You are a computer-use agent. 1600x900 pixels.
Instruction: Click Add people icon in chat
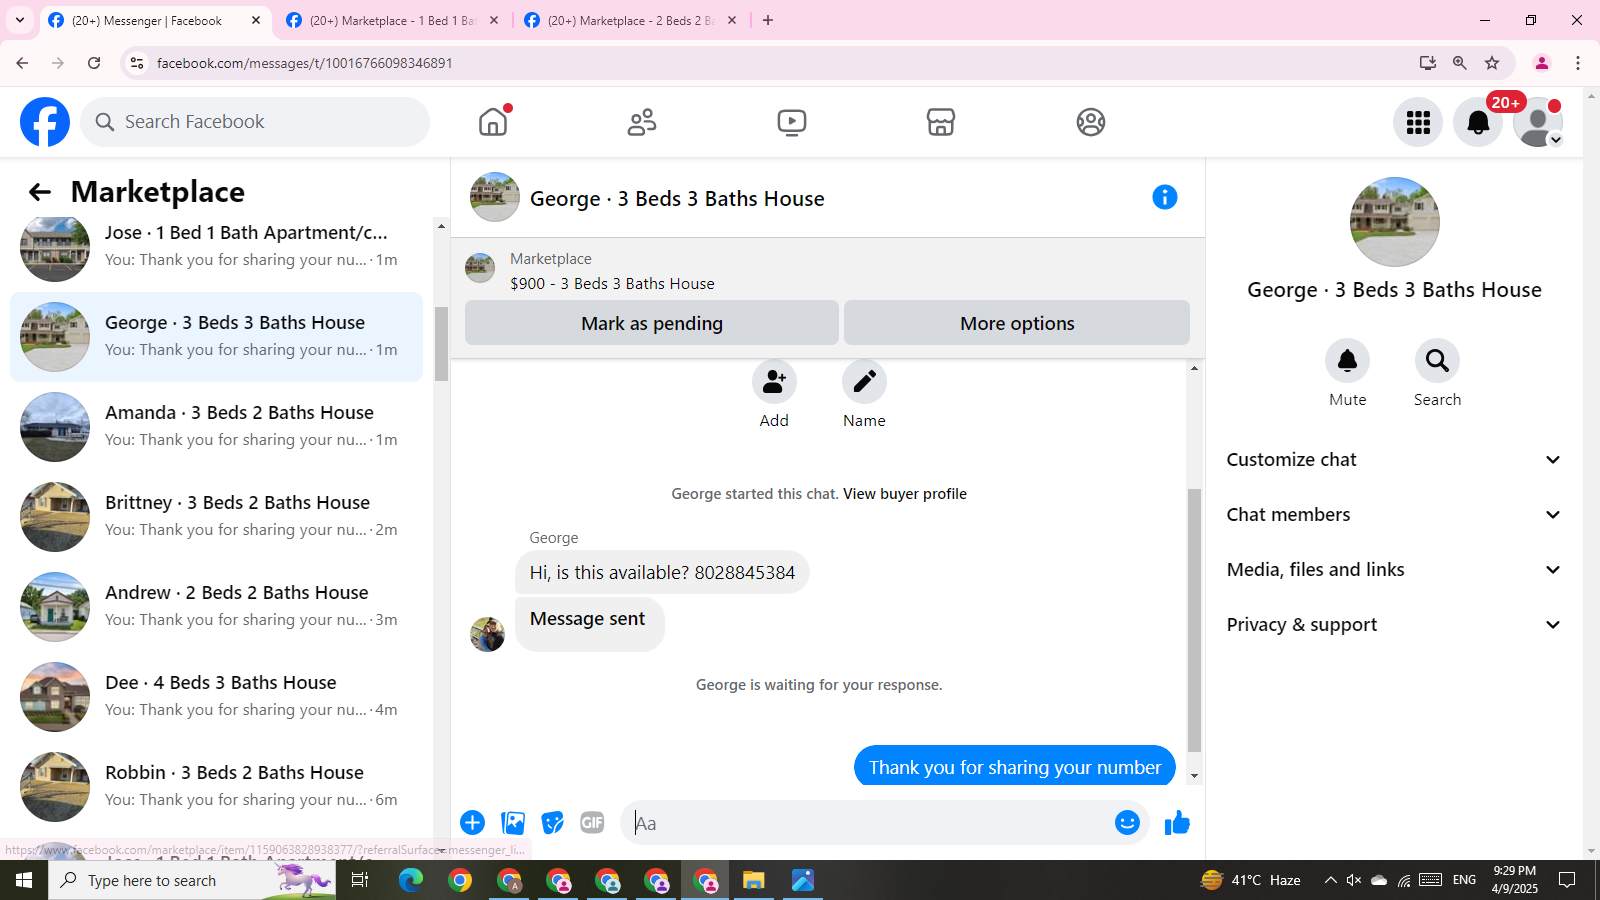coord(774,382)
